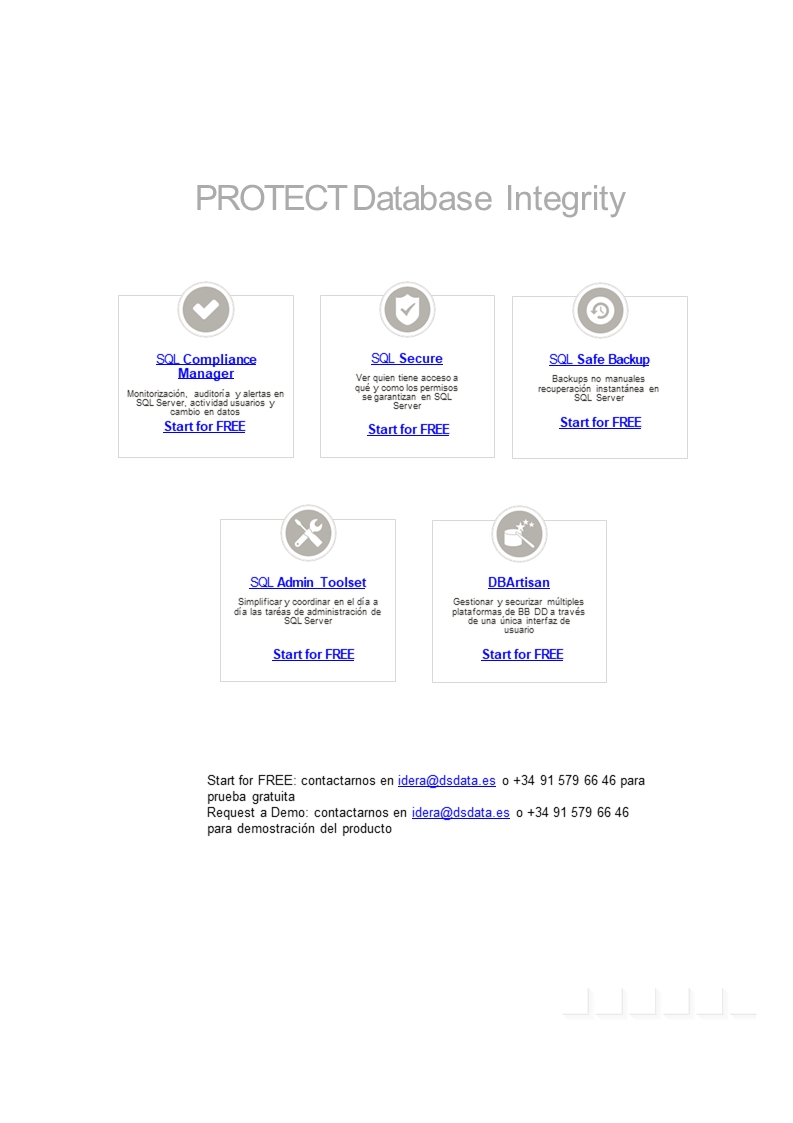Viewport: 793px width, 1123px height.
Task: Follow the SQL Safe Backup link
Action: coord(600,360)
